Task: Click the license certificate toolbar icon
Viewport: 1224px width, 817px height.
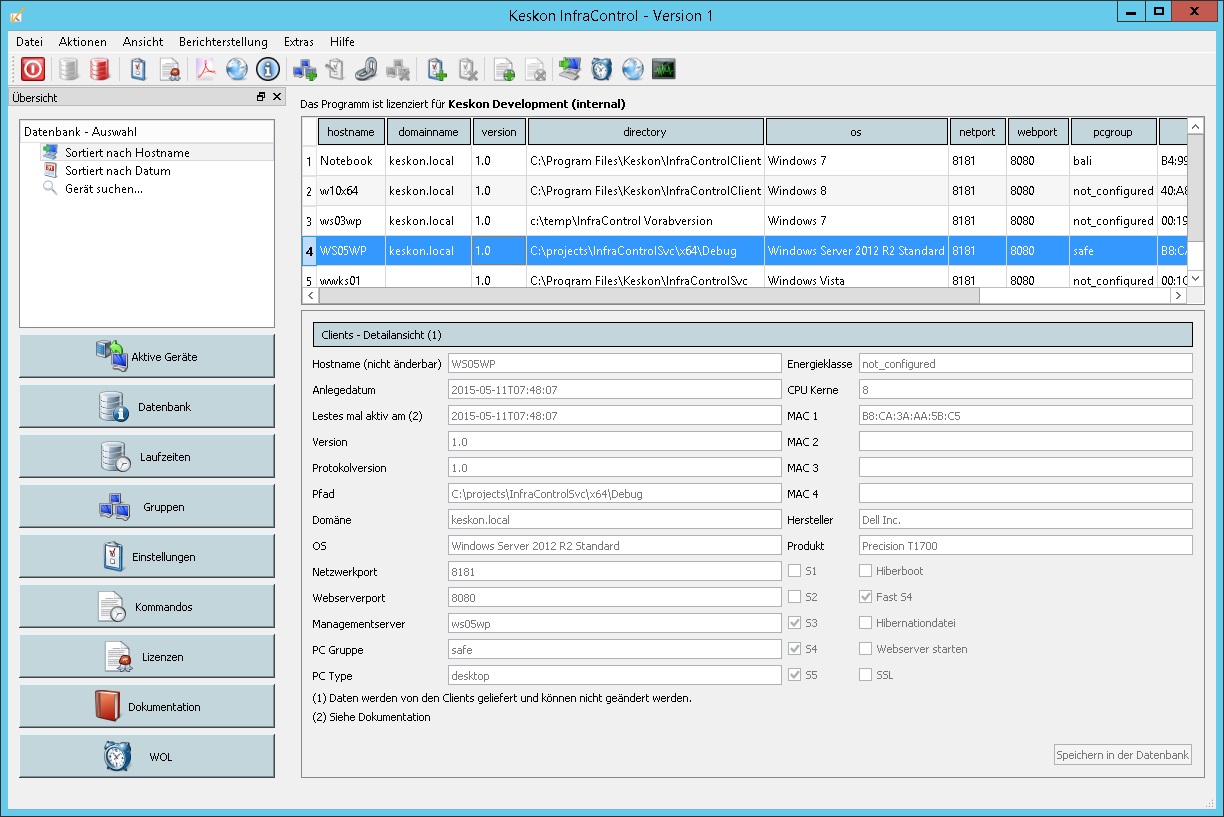Action: pyautogui.click(x=170, y=69)
